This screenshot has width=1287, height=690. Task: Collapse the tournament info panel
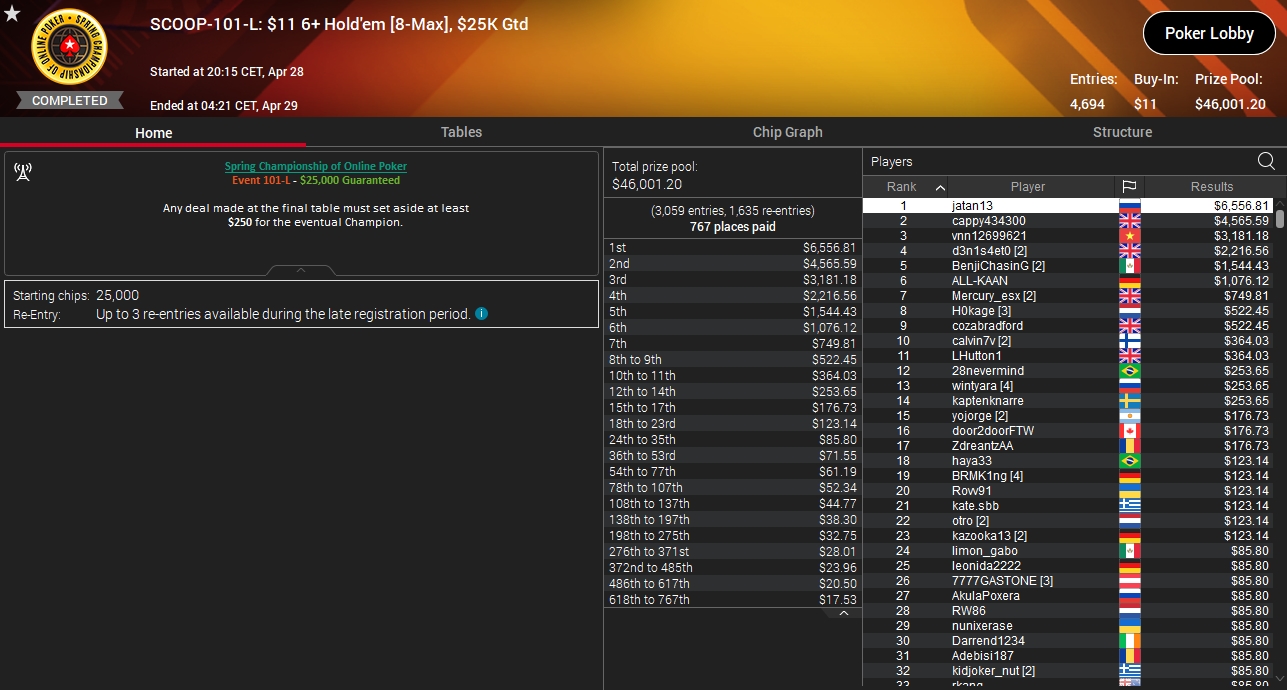pos(301,270)
